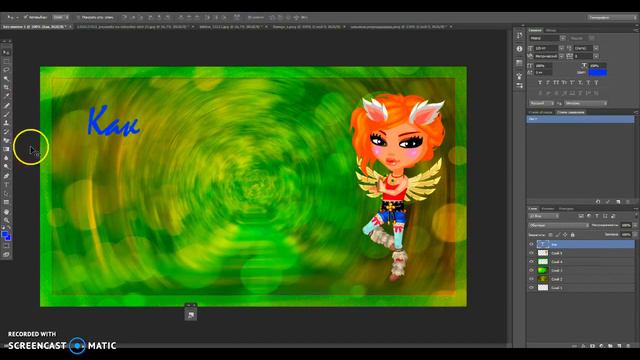Viewport: 640px width, 360px height.
Task: Select the Lasso tool
Action: (6, 70)
